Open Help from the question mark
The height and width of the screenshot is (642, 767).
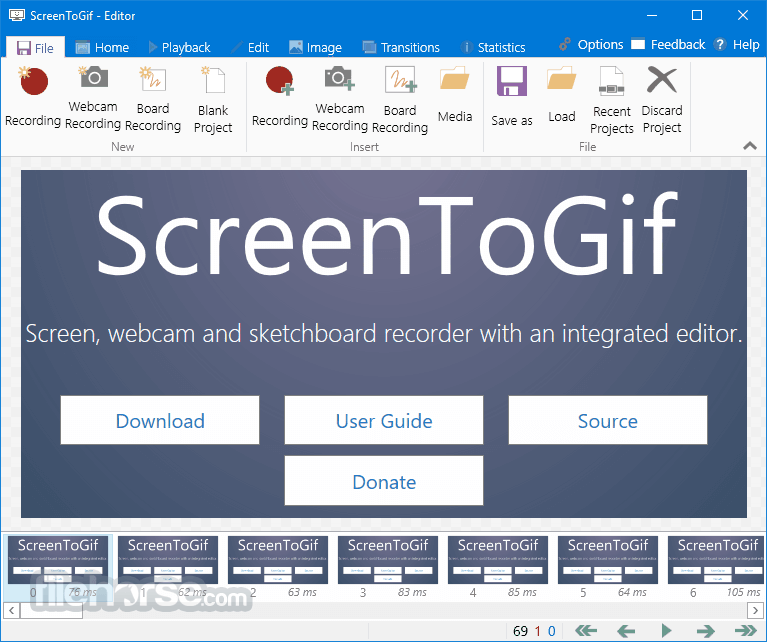coord(737,45)
